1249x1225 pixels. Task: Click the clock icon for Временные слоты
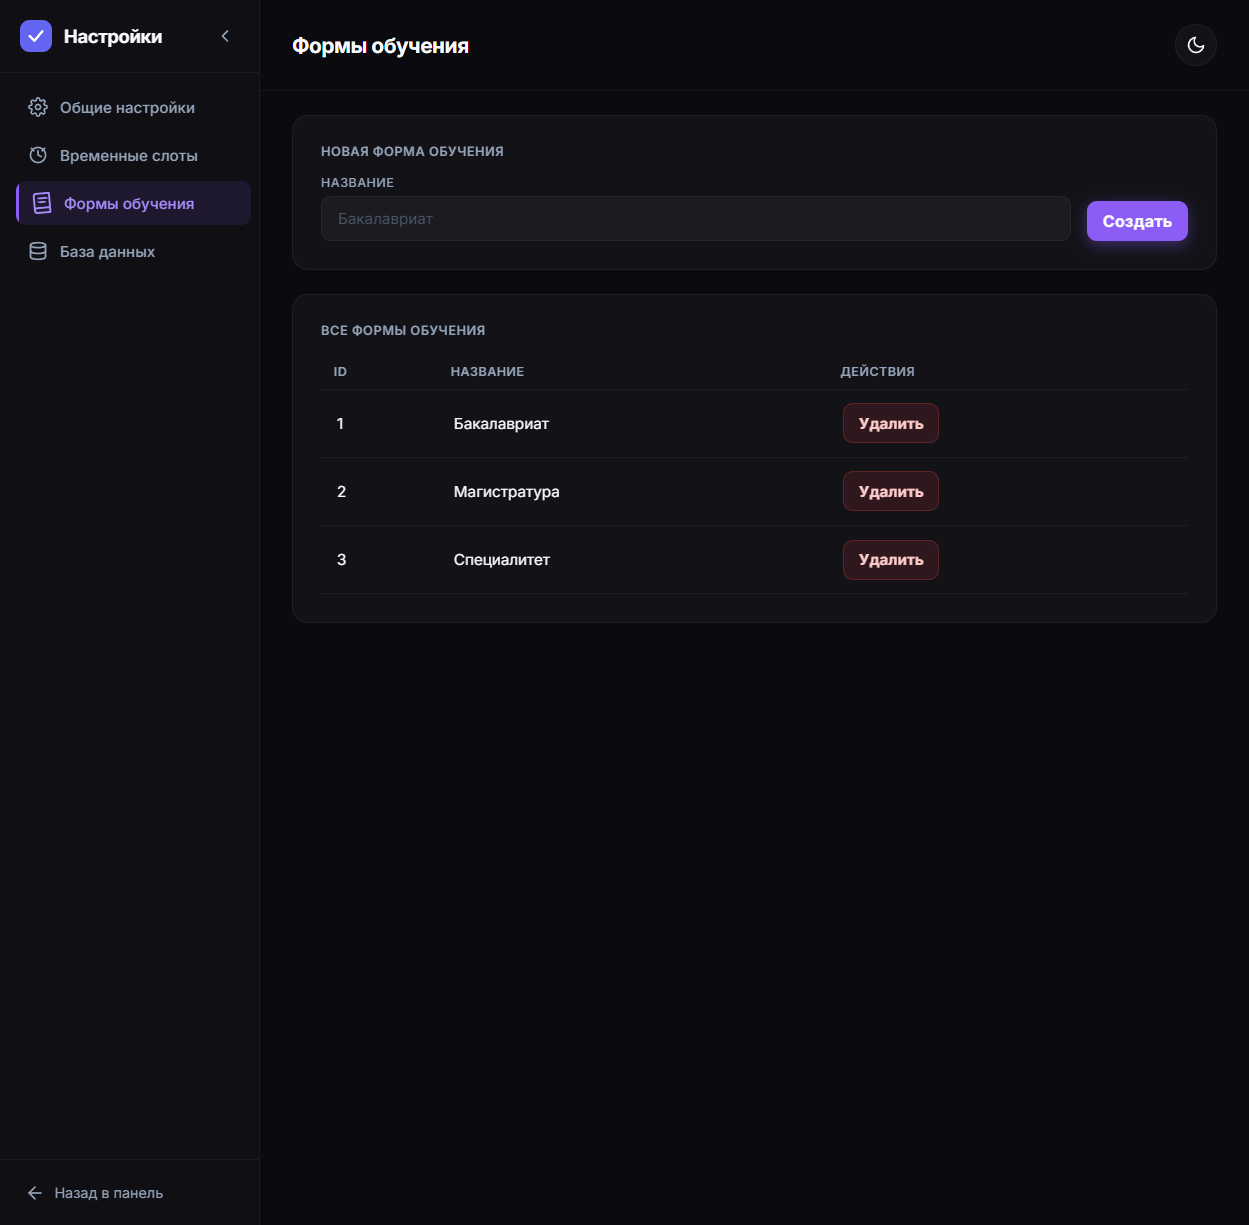38,155
